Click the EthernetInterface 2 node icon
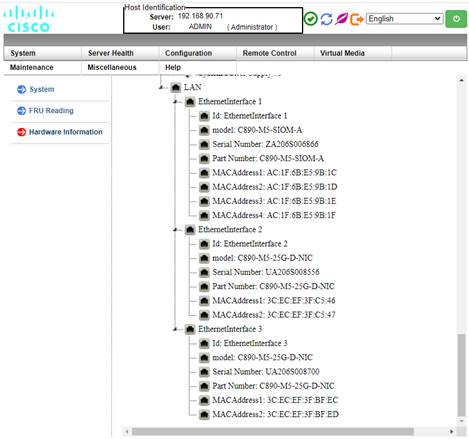The width and height of the screenshot is (469, 439). coord(190,230)
